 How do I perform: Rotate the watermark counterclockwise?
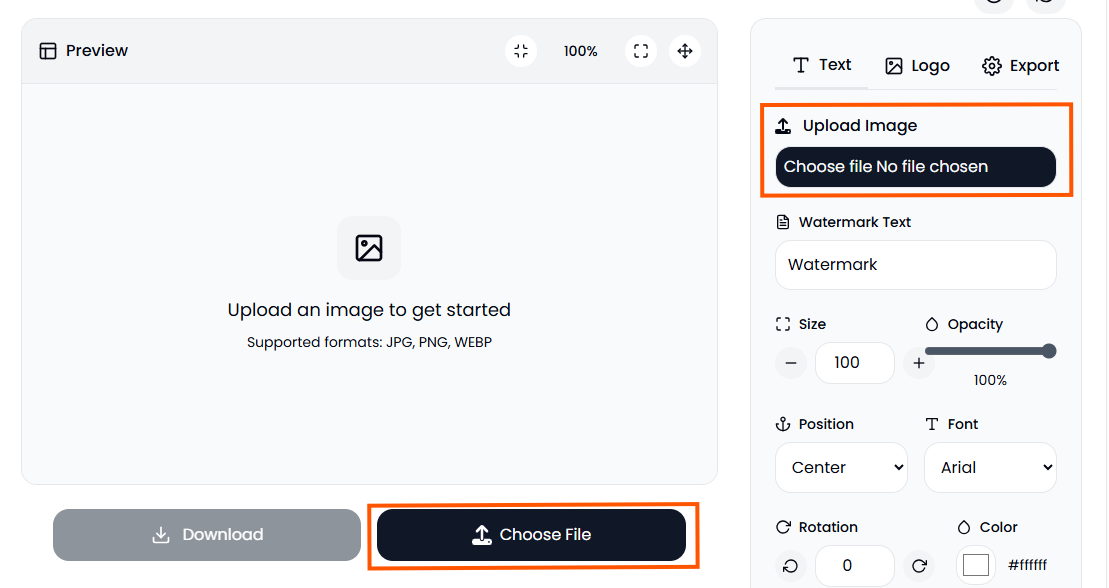[791, 566]
